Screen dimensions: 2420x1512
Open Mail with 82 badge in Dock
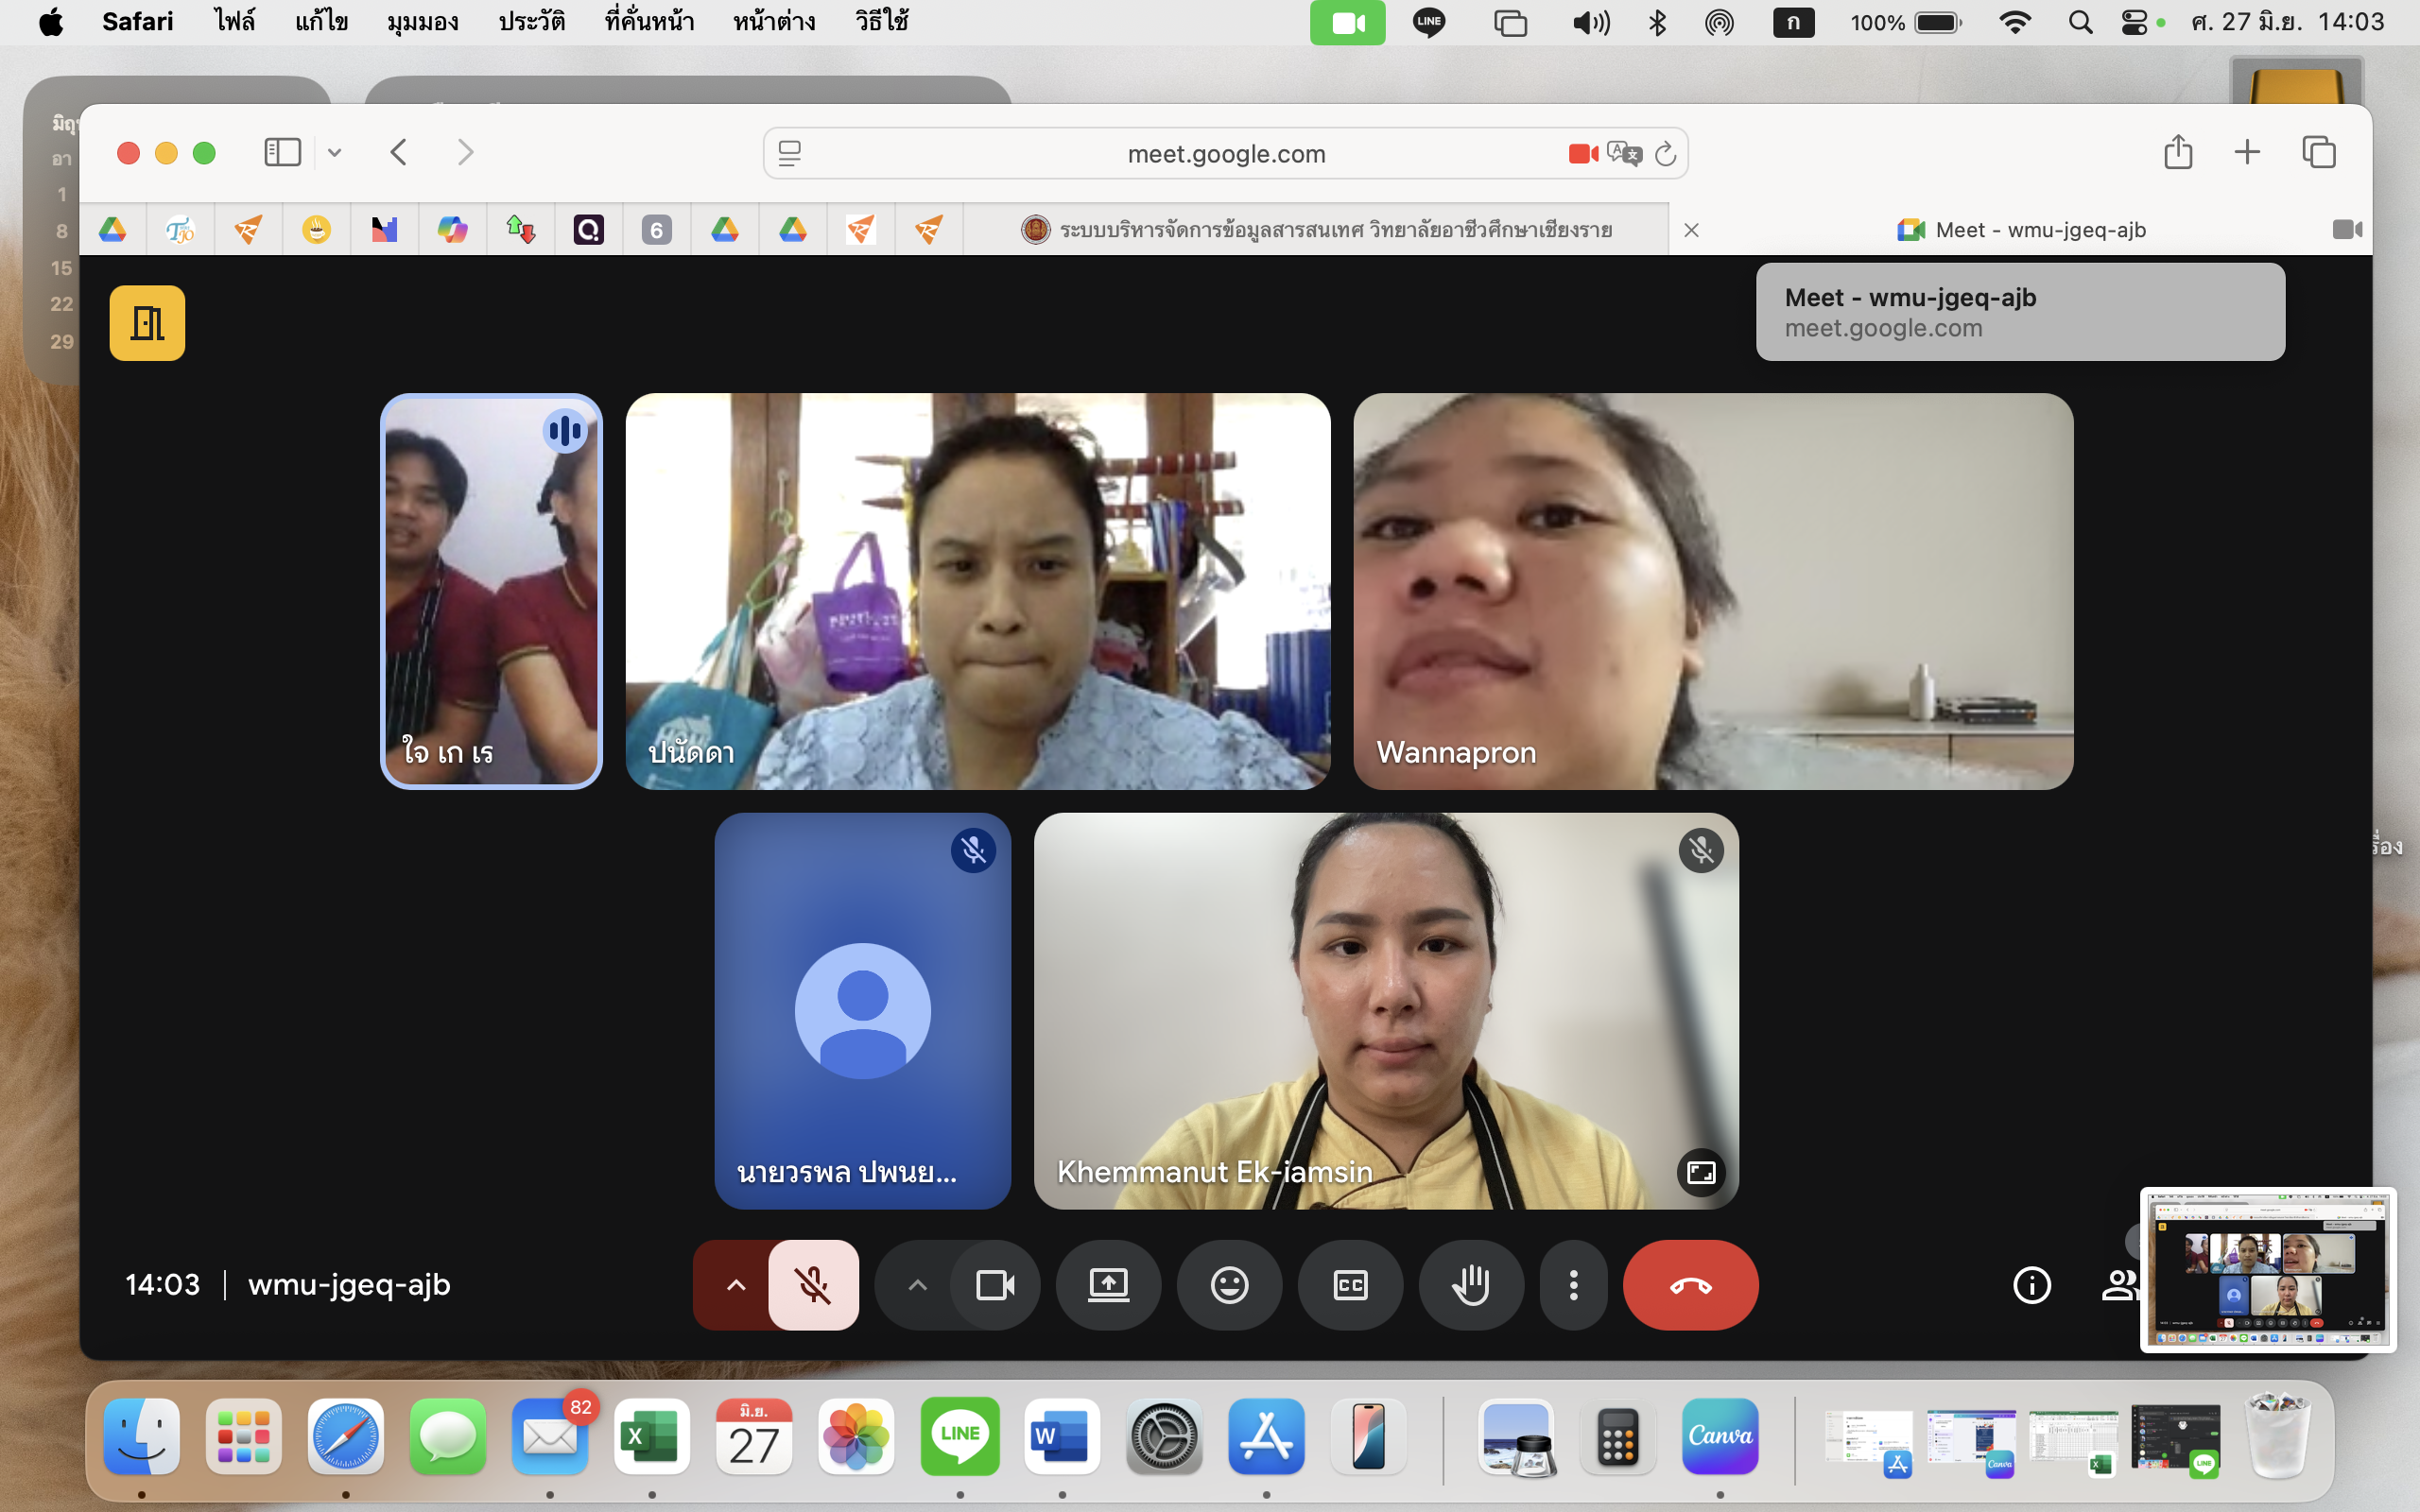549,1436
